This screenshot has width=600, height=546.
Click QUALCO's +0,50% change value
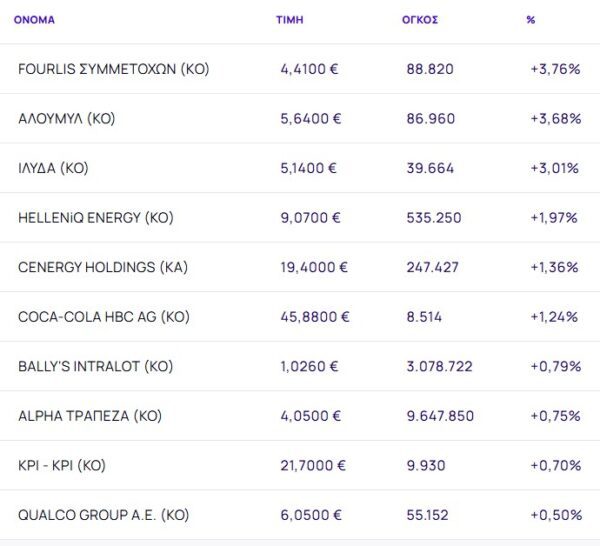click(555, 515)
